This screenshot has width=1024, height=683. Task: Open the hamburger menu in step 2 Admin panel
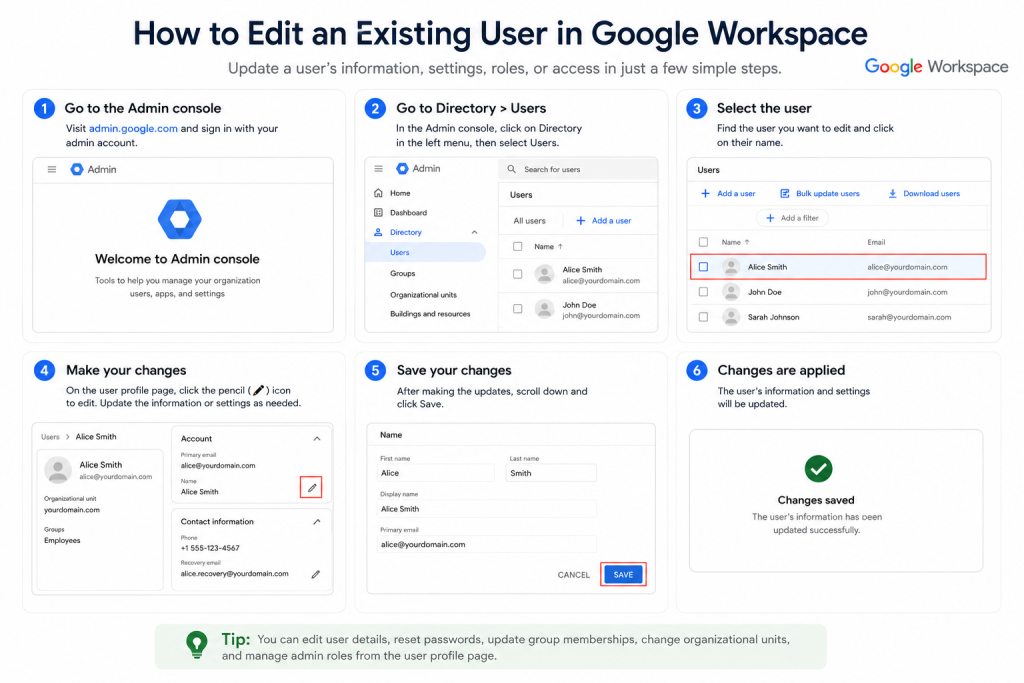point(378,168)
